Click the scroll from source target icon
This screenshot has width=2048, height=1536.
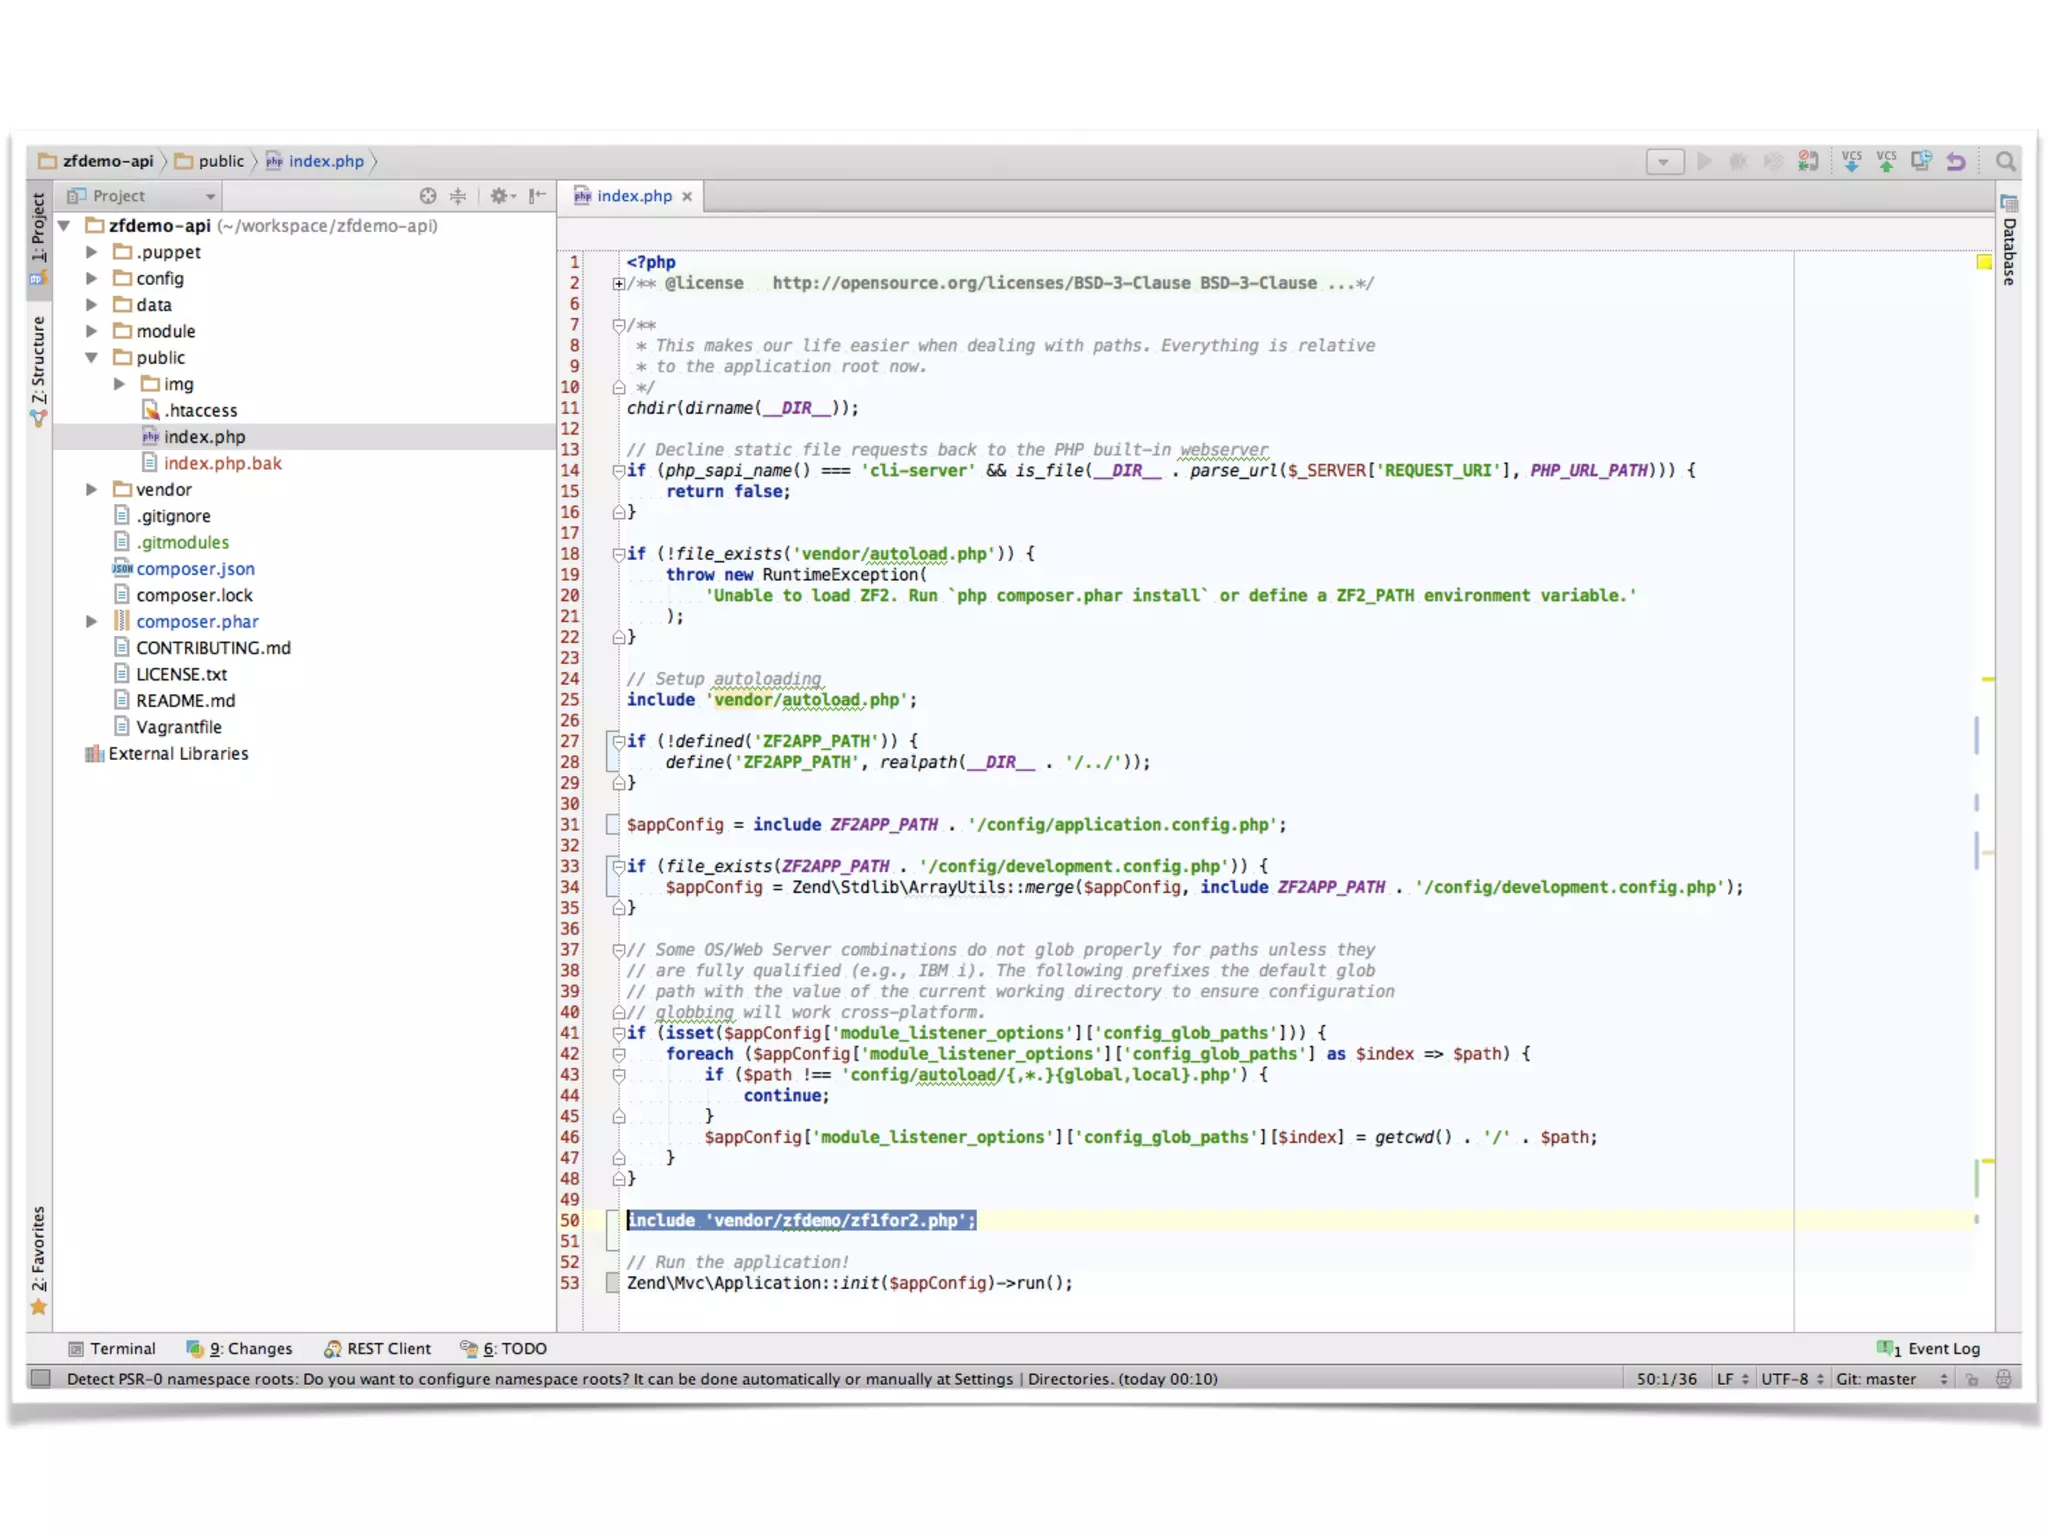(x=428, y=196)
